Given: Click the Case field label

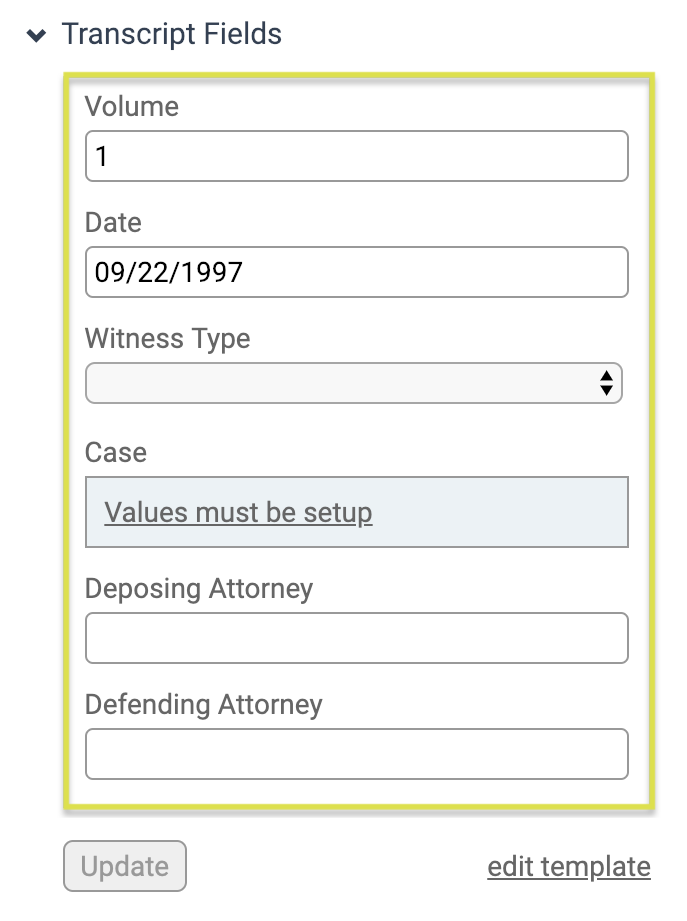Looking at the screenshot, I should pos(116,452).
